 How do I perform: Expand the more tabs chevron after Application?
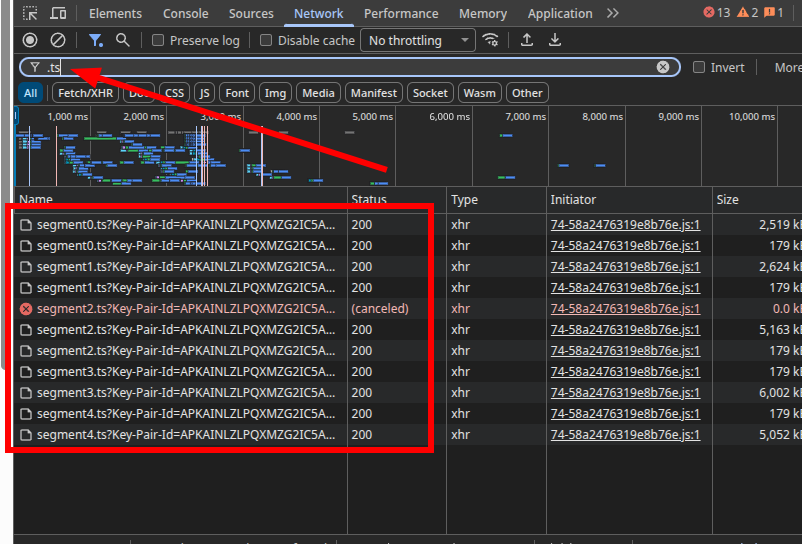tap(612, 14)
